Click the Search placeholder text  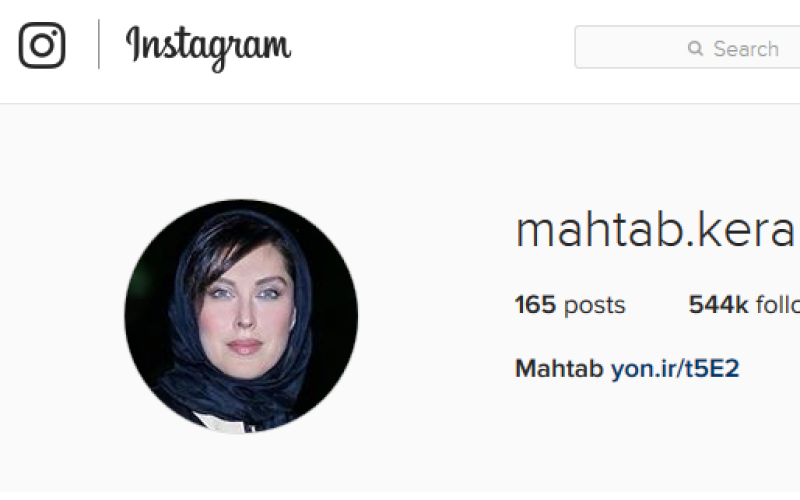click(x=746, y=49)
